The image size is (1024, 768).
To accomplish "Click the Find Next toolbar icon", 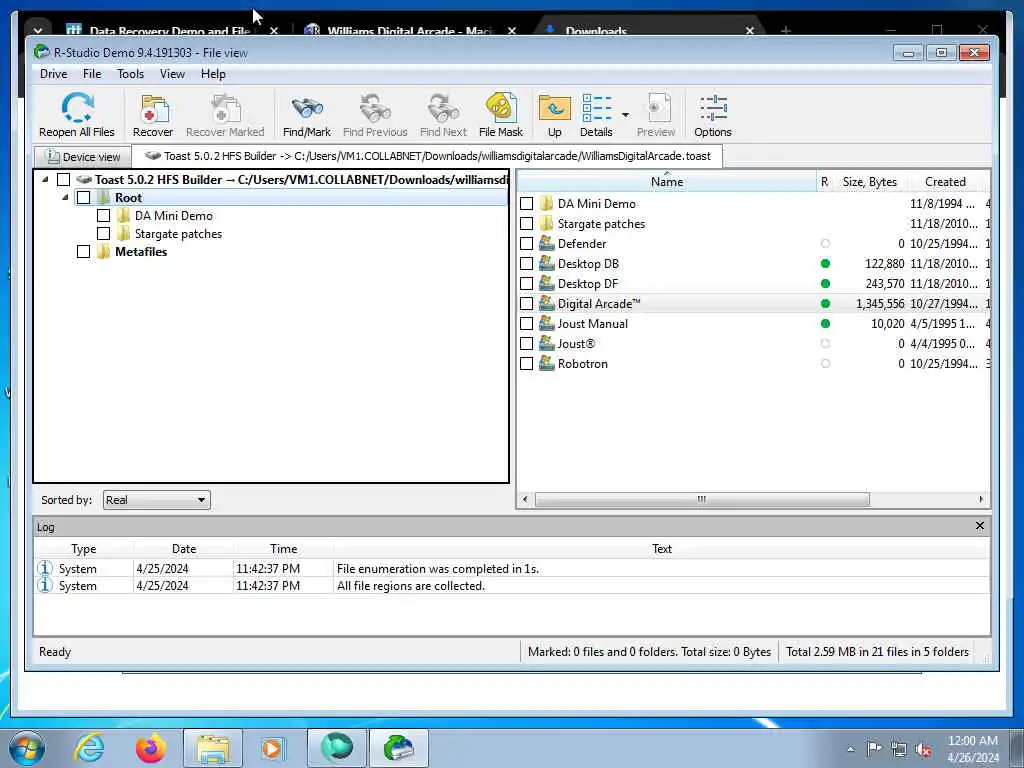I will pyautogui.click(x=443, y=108).
